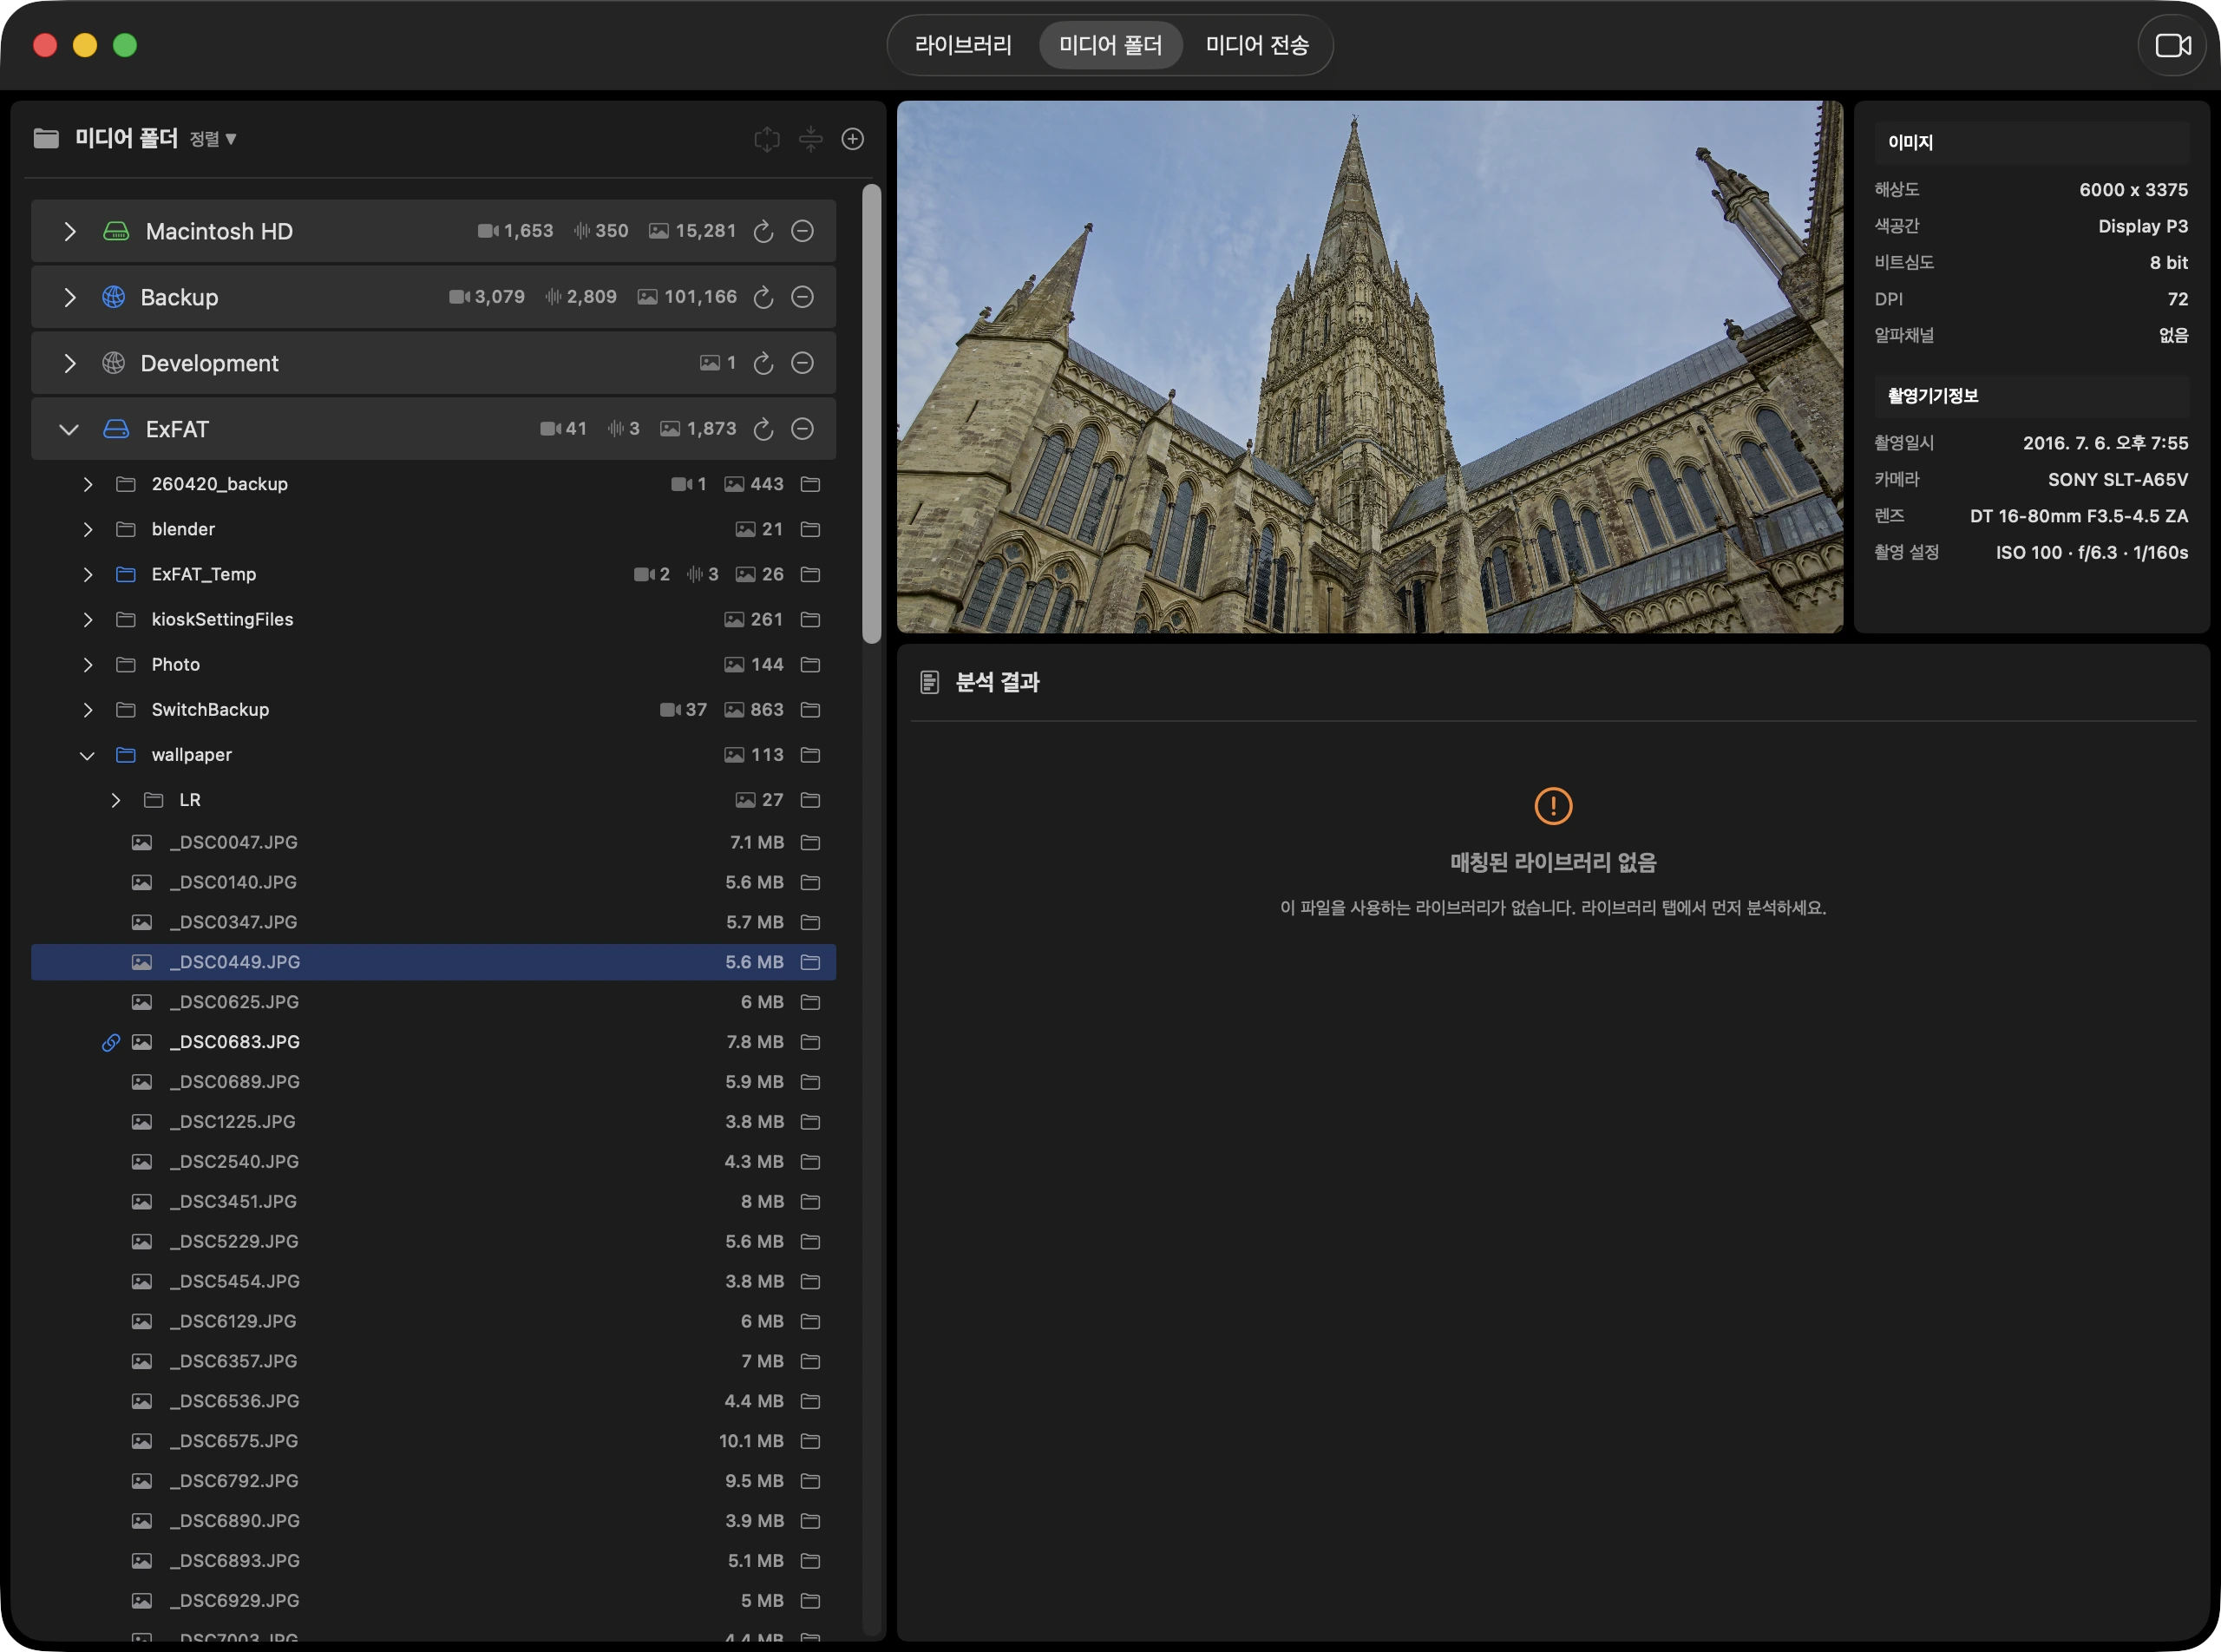This screenshot has height=1652, width=2221.
Task: Collapse the ExFAT volume
Action: pyautogui.click(x=69, y=429)
